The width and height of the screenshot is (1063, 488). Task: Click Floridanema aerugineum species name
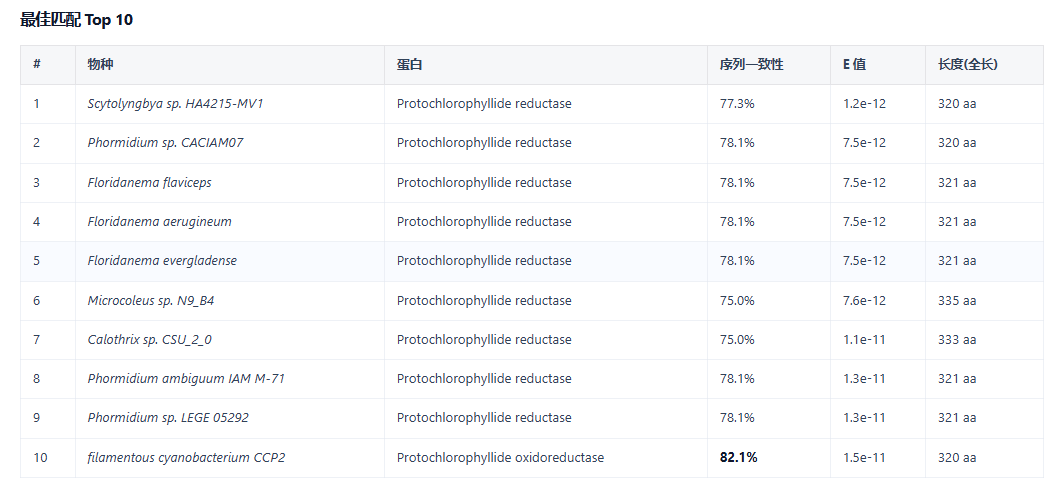click(159, 222)
